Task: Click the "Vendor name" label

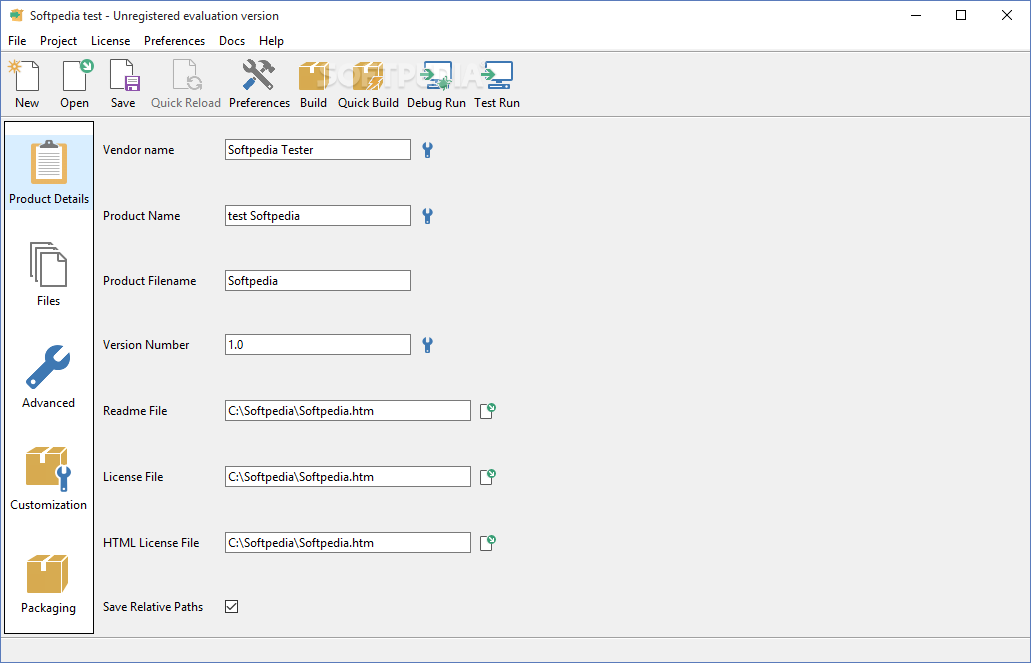Action: (x=139, y=150)
